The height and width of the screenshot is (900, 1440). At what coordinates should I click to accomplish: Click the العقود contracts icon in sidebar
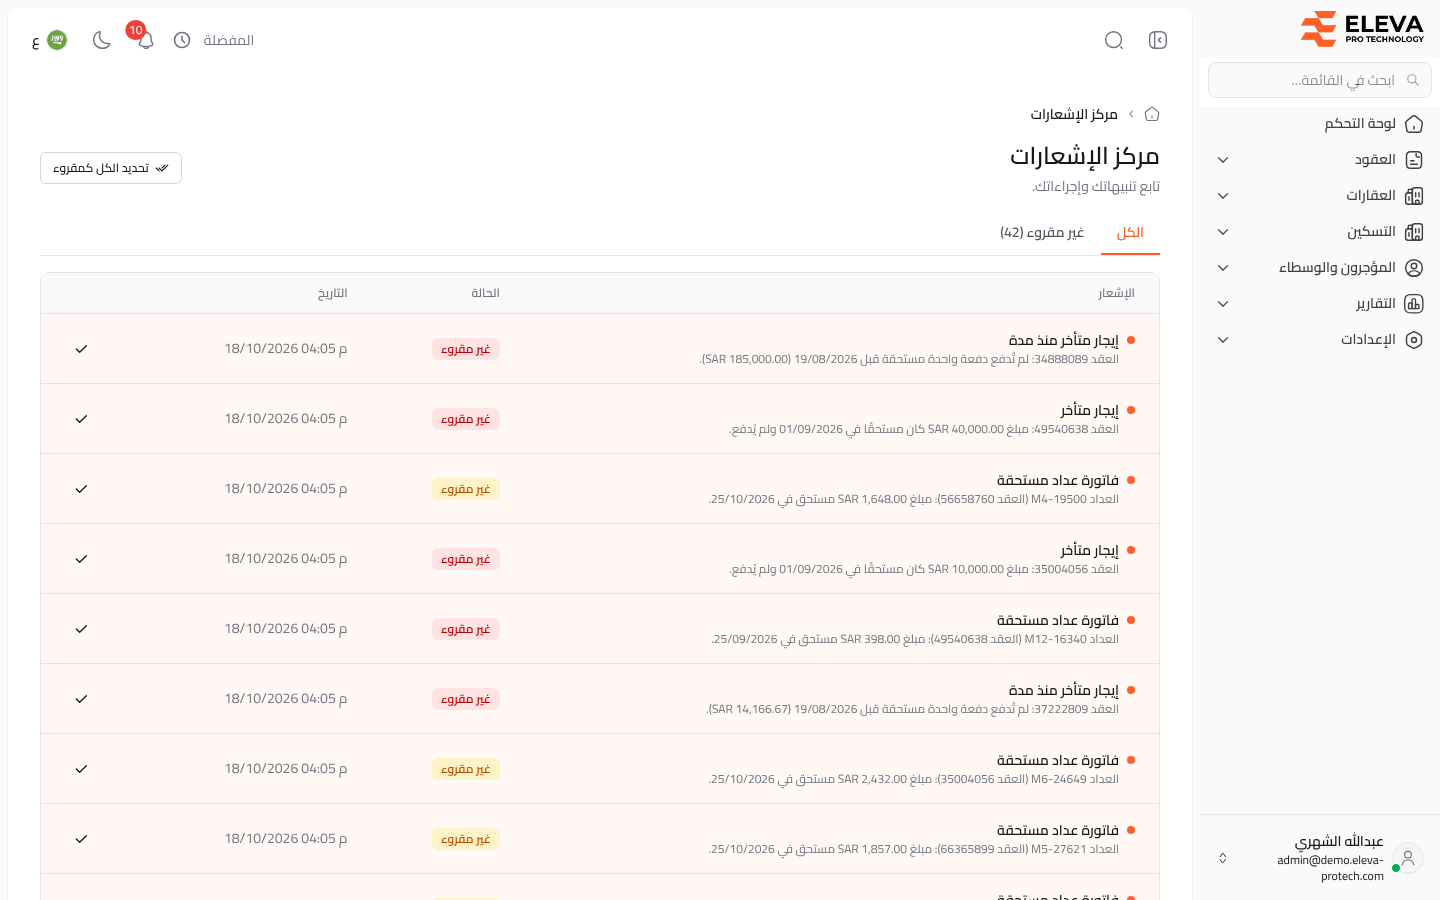[1414, 160]
